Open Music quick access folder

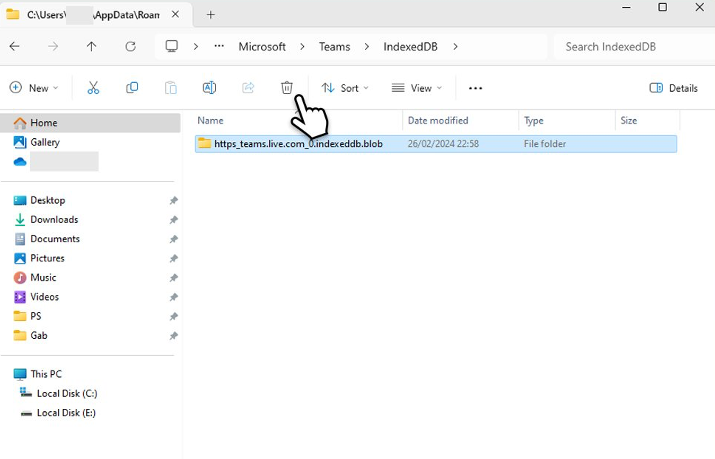point(43,277)
